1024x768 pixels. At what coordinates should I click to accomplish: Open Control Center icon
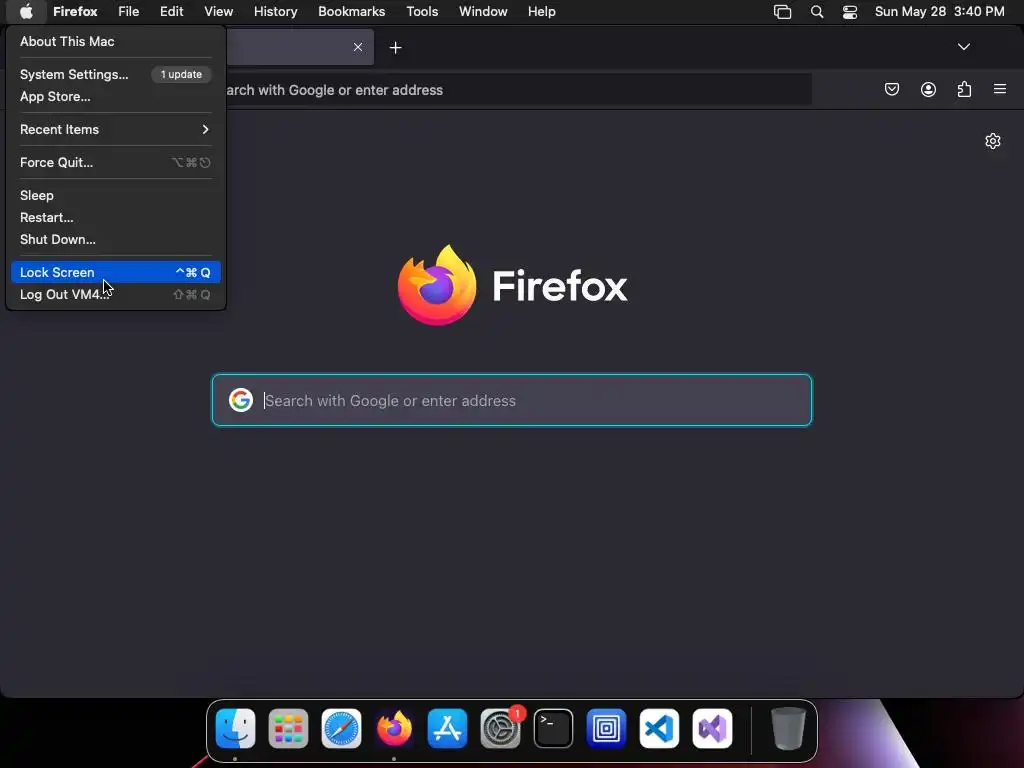[850, 11]
